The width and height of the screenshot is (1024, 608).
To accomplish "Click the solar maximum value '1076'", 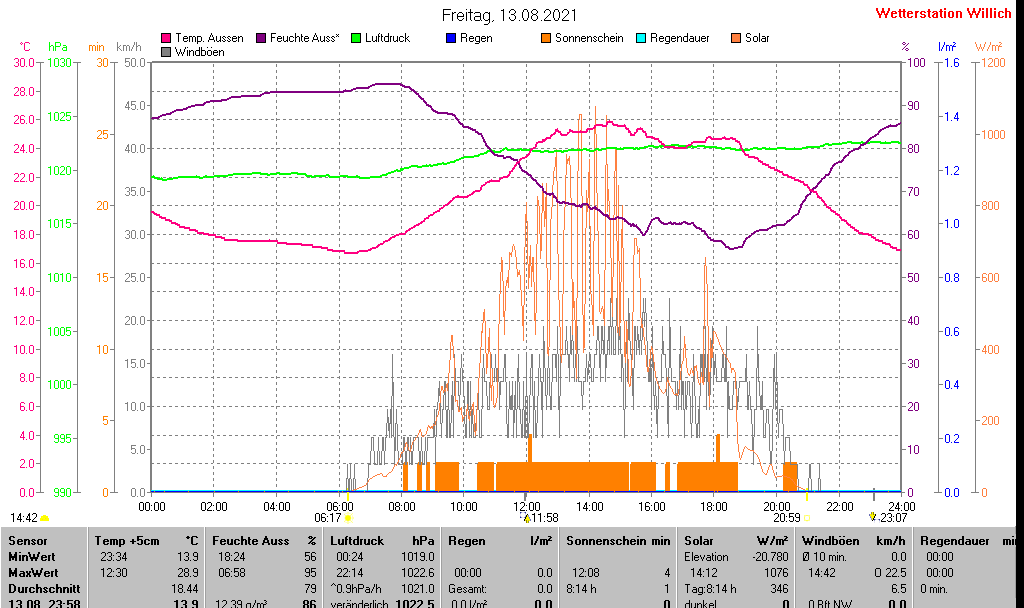I will (x=776, y=573).
